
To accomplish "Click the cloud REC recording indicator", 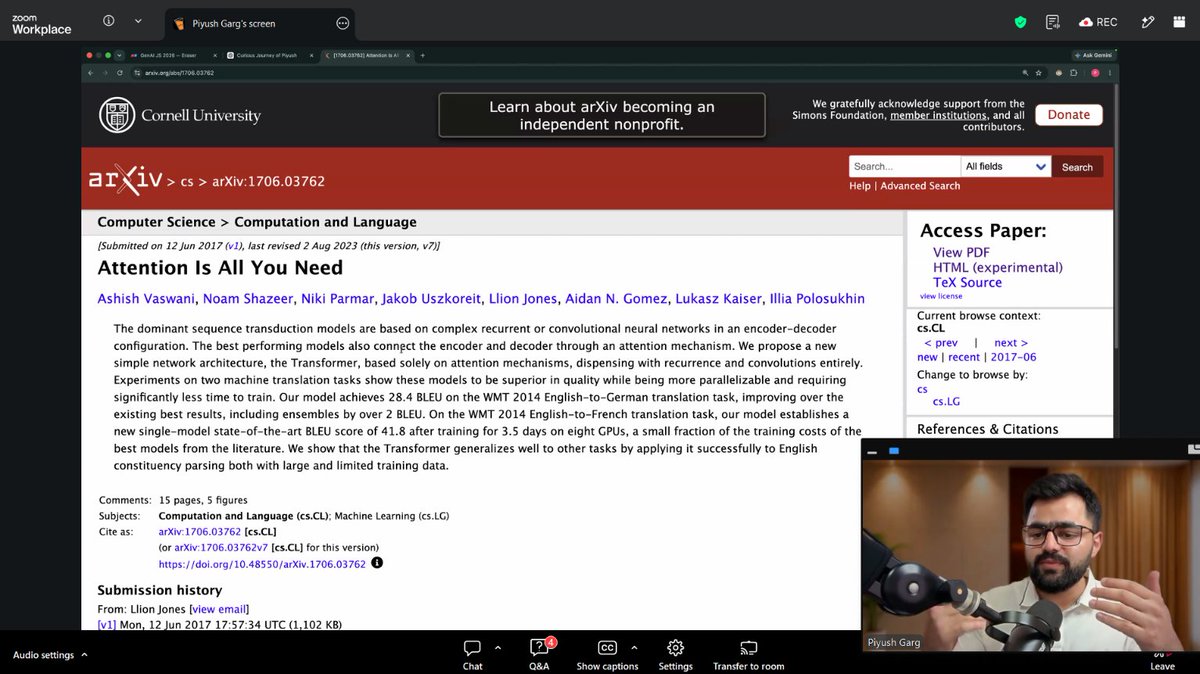I will [x=1098, y=22].
